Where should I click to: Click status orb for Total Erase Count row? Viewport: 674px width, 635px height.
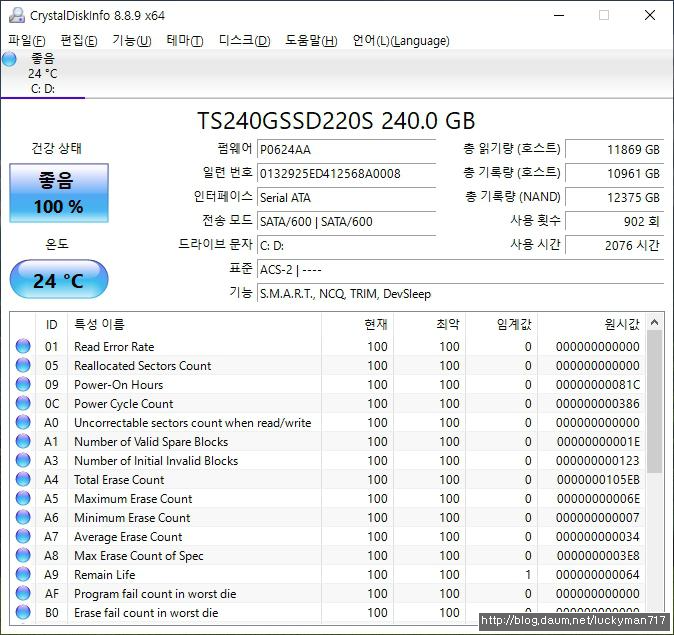[x=23, y=479]
